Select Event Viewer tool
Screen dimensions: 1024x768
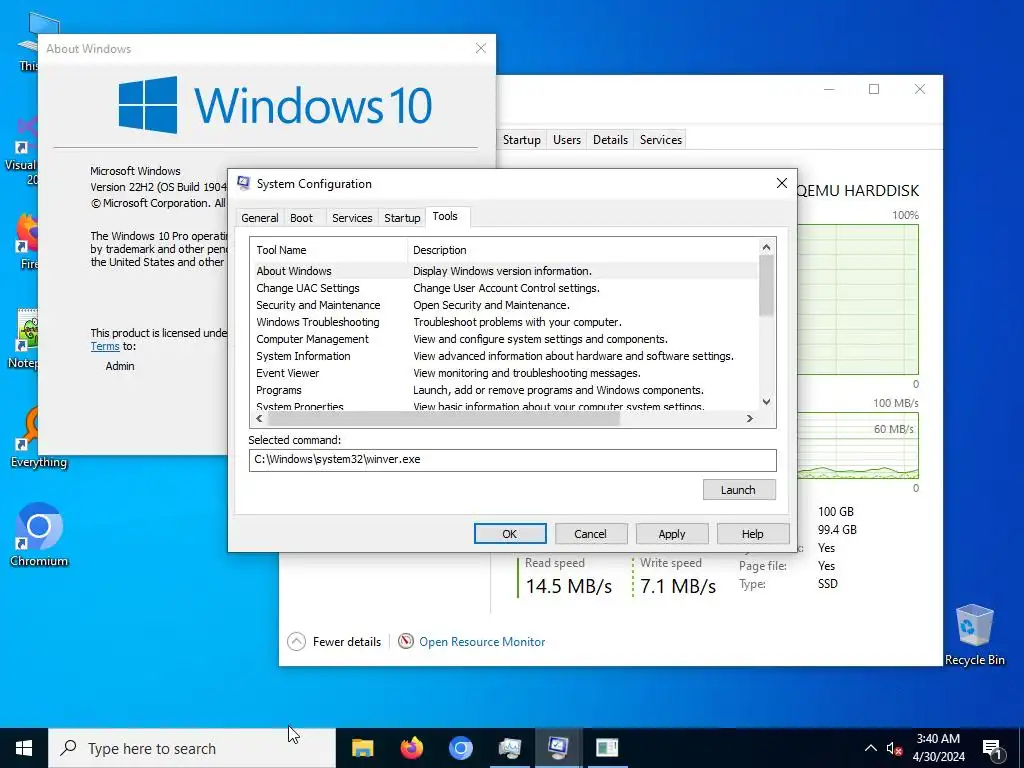[504, 373]
